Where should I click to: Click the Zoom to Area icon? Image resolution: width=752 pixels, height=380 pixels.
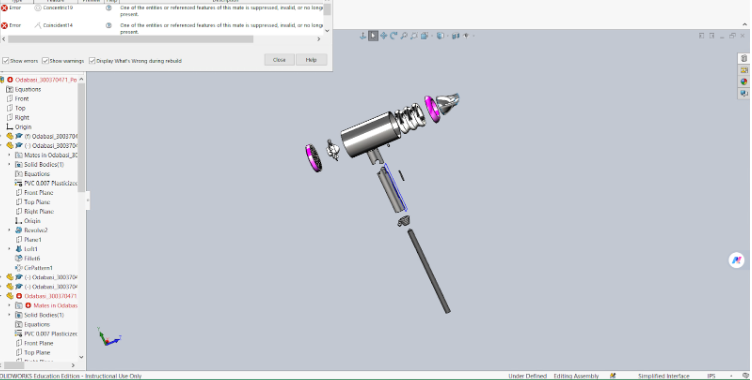414,36
